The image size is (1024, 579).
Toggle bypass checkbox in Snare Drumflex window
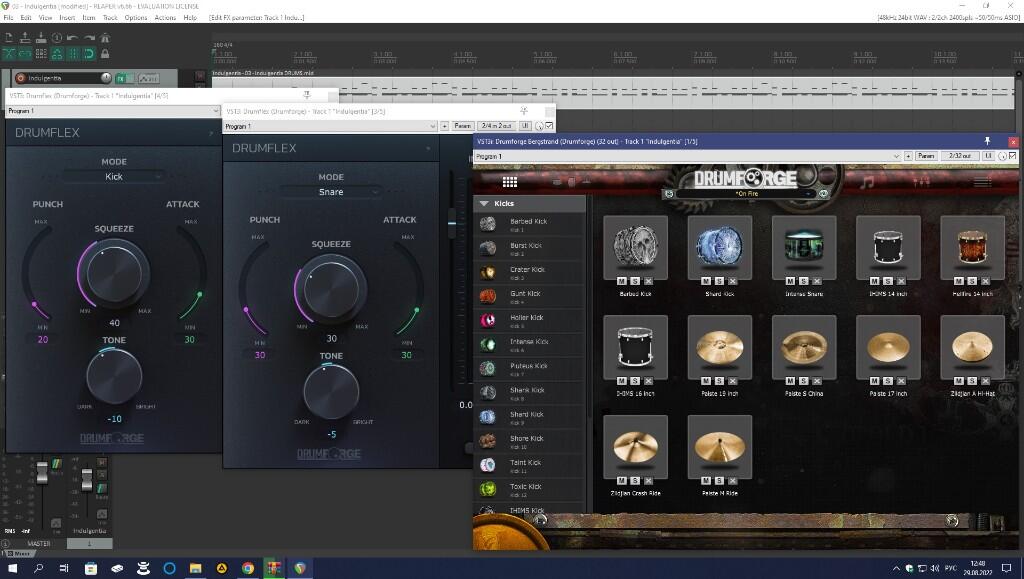[549, 126]
